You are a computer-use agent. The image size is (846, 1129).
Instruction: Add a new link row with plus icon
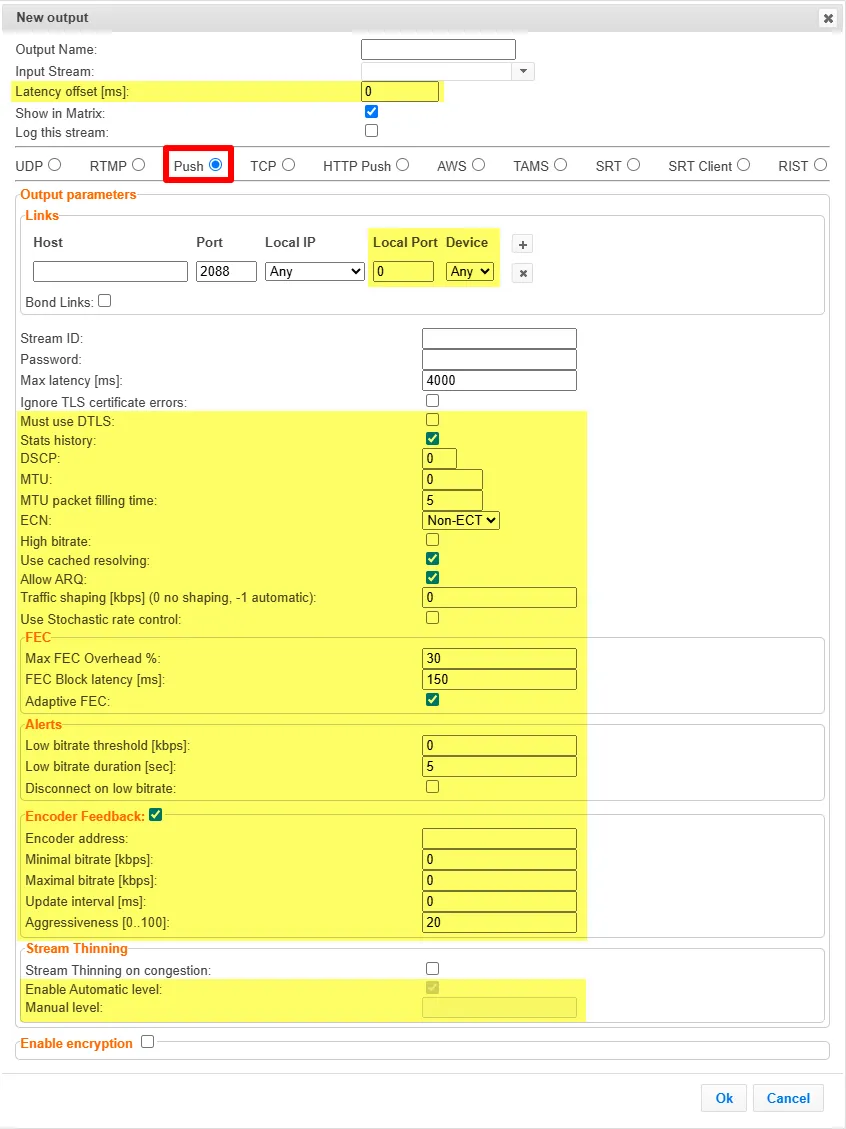click(523, 245)
